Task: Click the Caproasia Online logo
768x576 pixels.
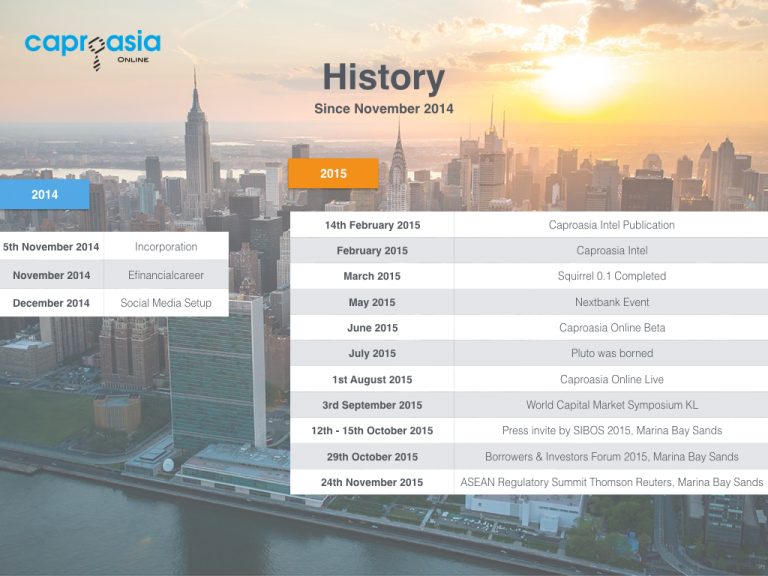Action: [93, 49]
